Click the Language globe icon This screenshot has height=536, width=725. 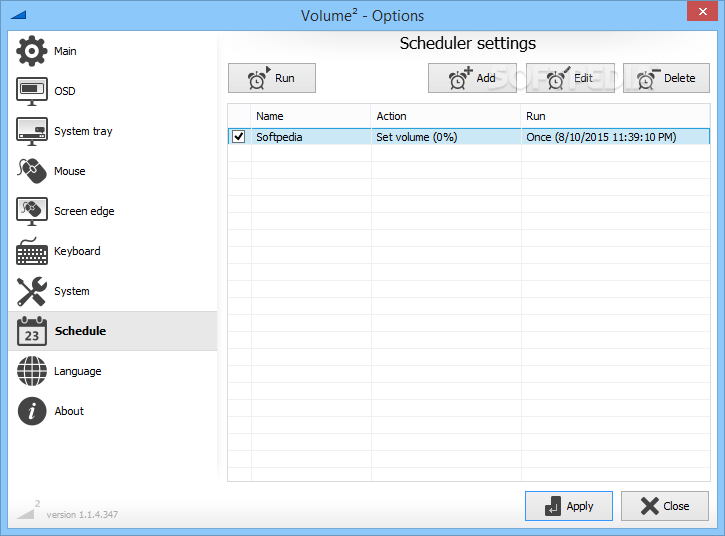31,371
